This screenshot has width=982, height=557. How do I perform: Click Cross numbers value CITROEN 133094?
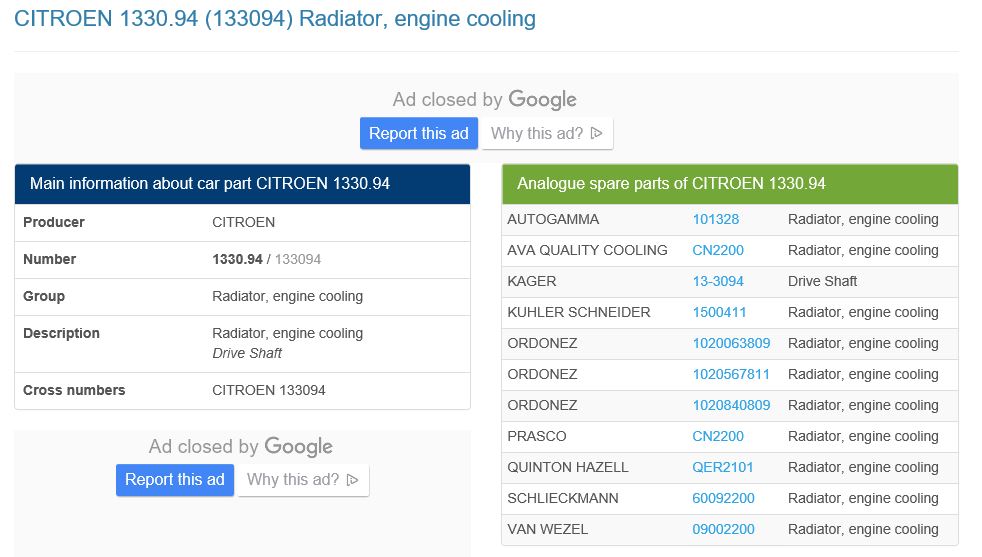tap(269, 390)
